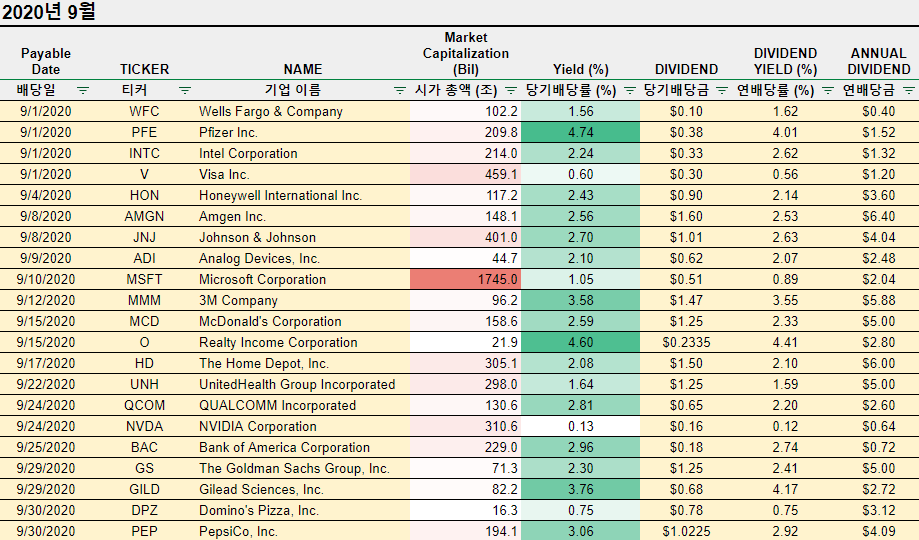Select the NVDA ticker cell

pos(144,426)
